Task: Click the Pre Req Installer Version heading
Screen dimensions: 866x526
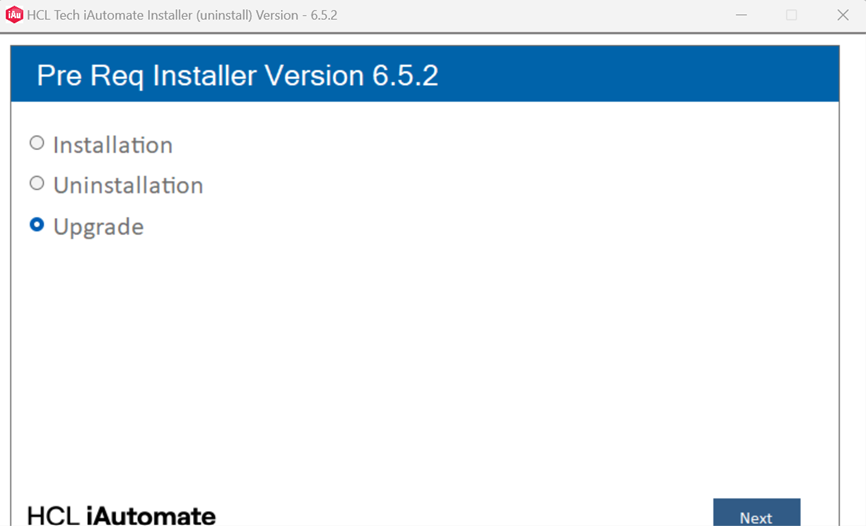Action: pyautogui.click(x=237, y=76)
